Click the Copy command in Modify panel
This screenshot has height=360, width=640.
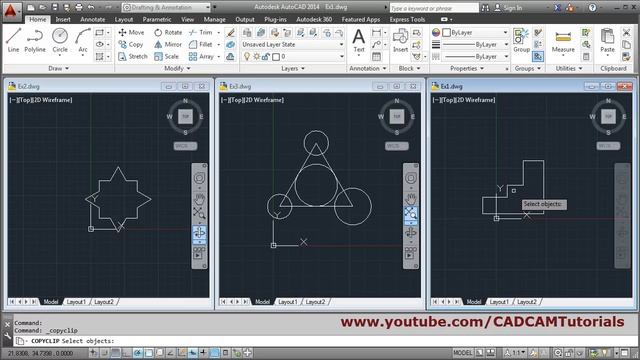pos(131,44)
